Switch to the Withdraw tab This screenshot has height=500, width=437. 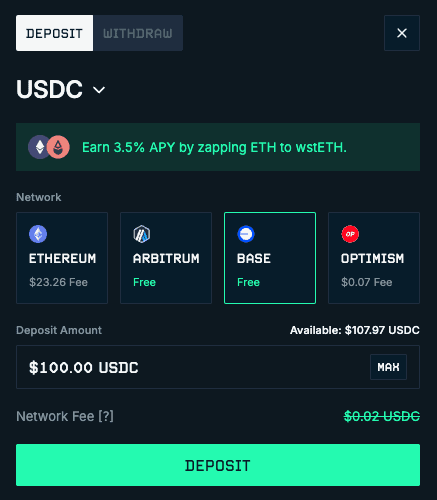138,33
